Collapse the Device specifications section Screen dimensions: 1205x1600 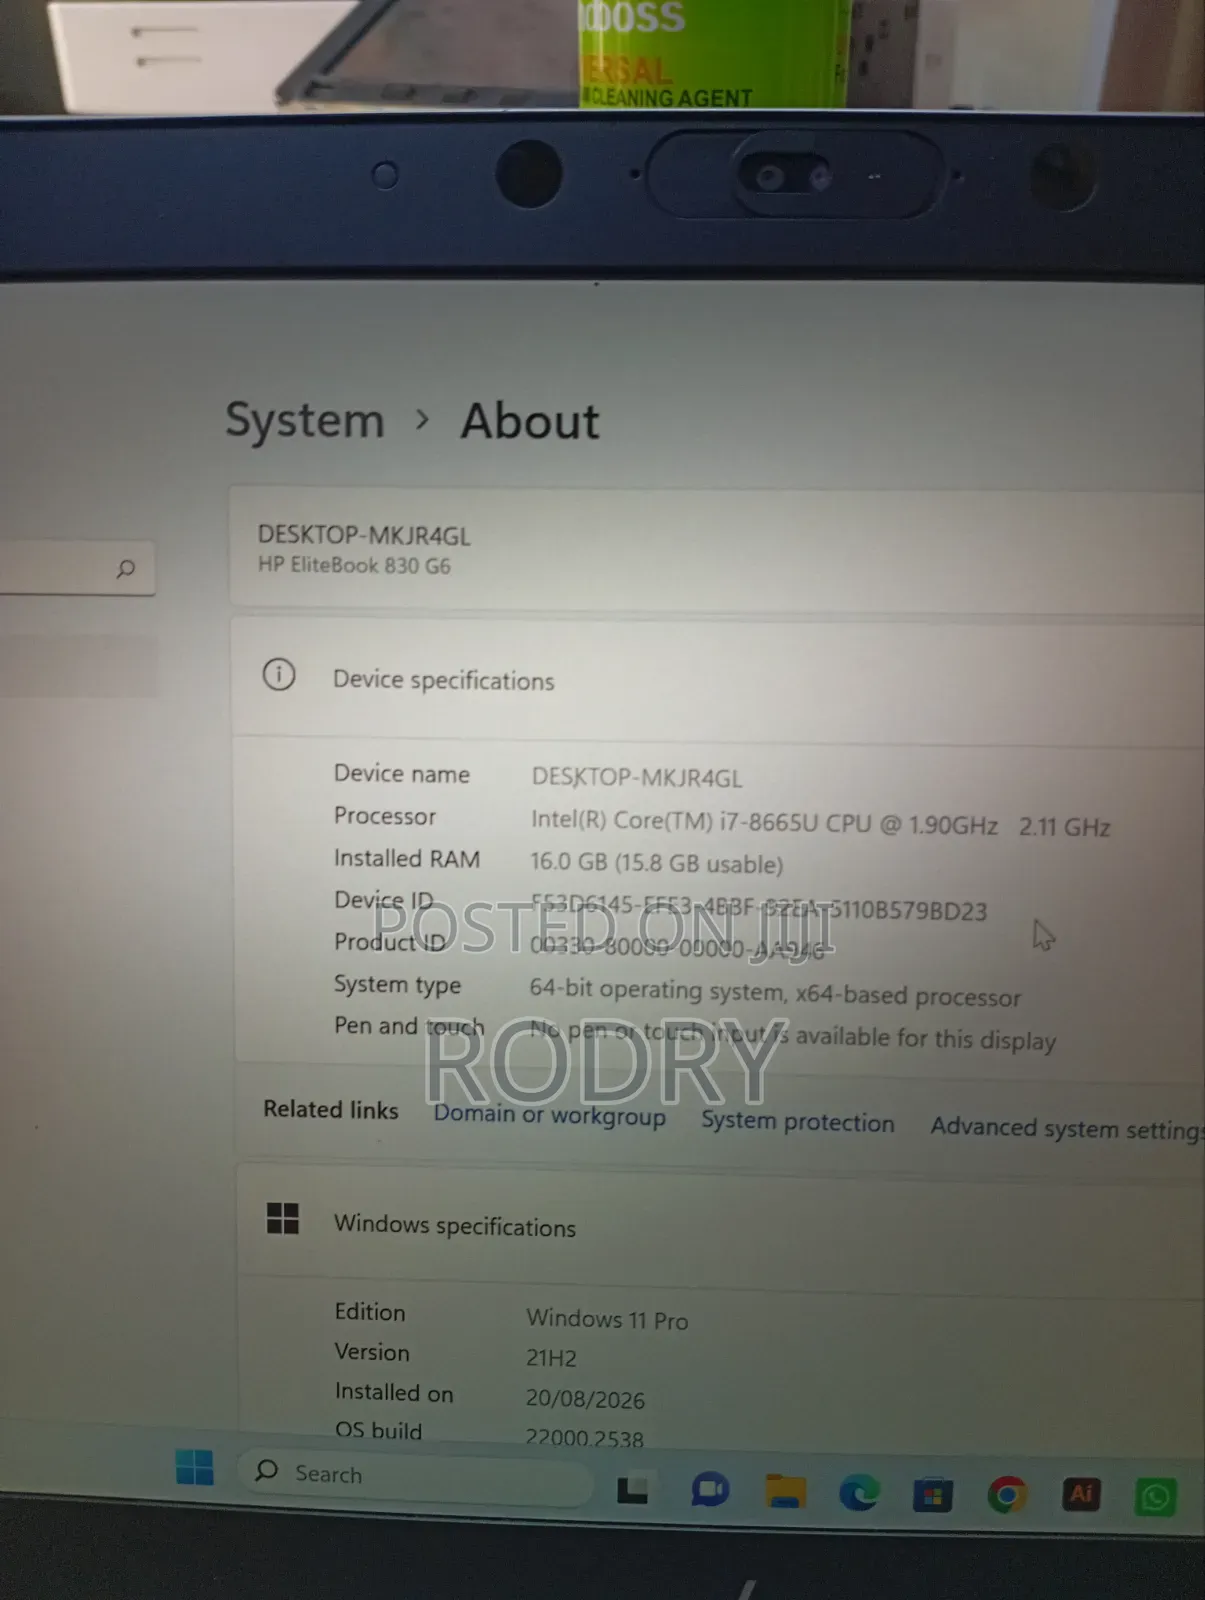[x=718, y=678]
